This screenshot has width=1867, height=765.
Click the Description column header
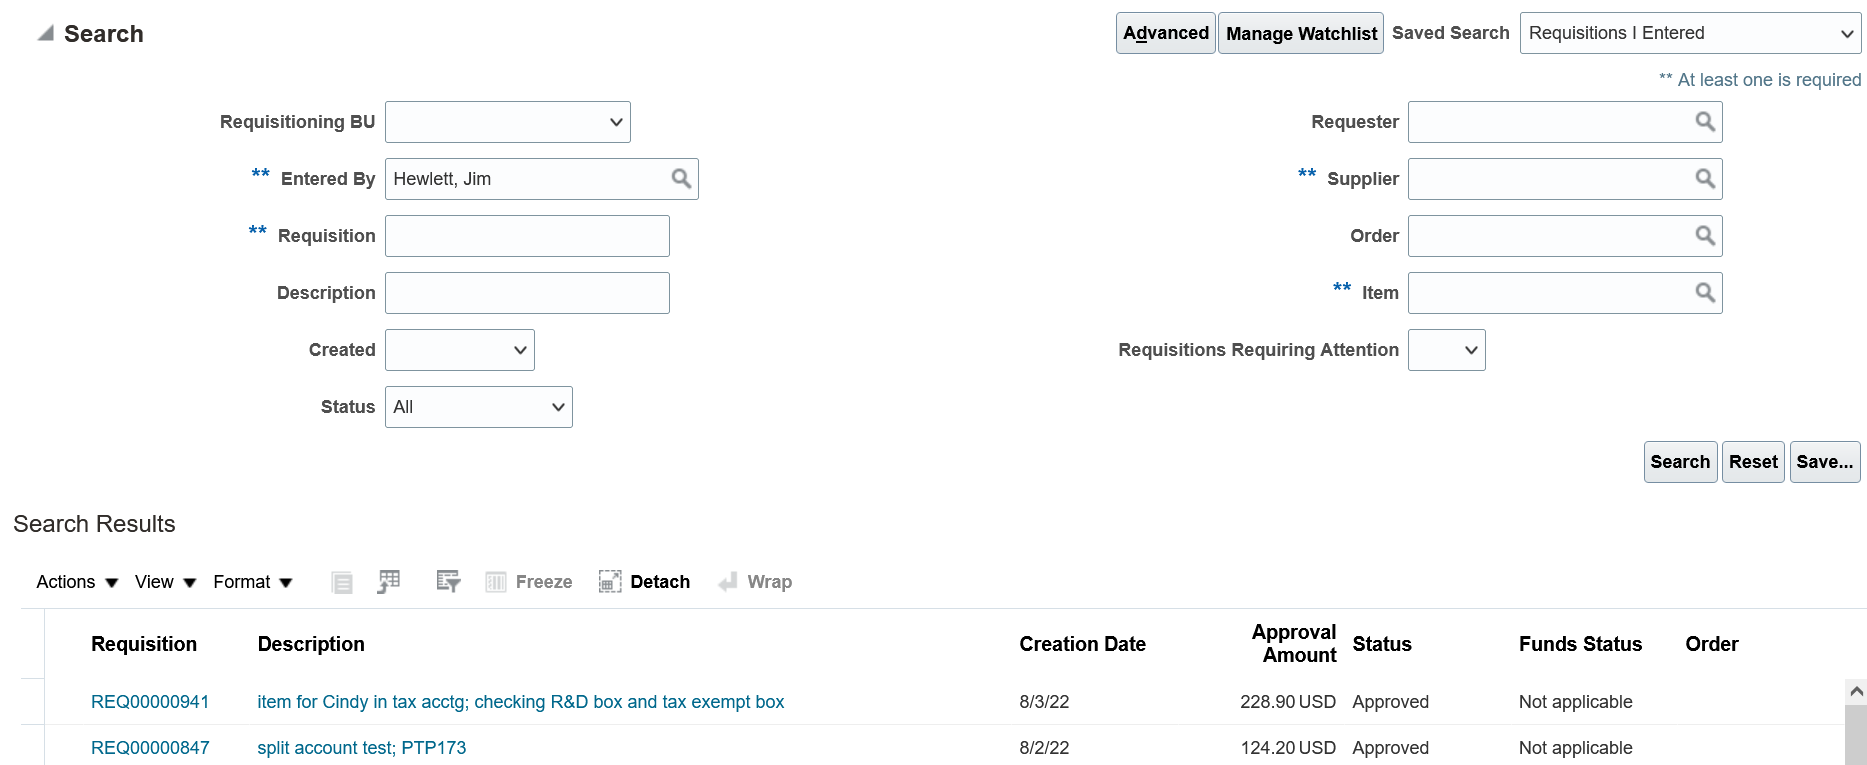coord(311,644)
